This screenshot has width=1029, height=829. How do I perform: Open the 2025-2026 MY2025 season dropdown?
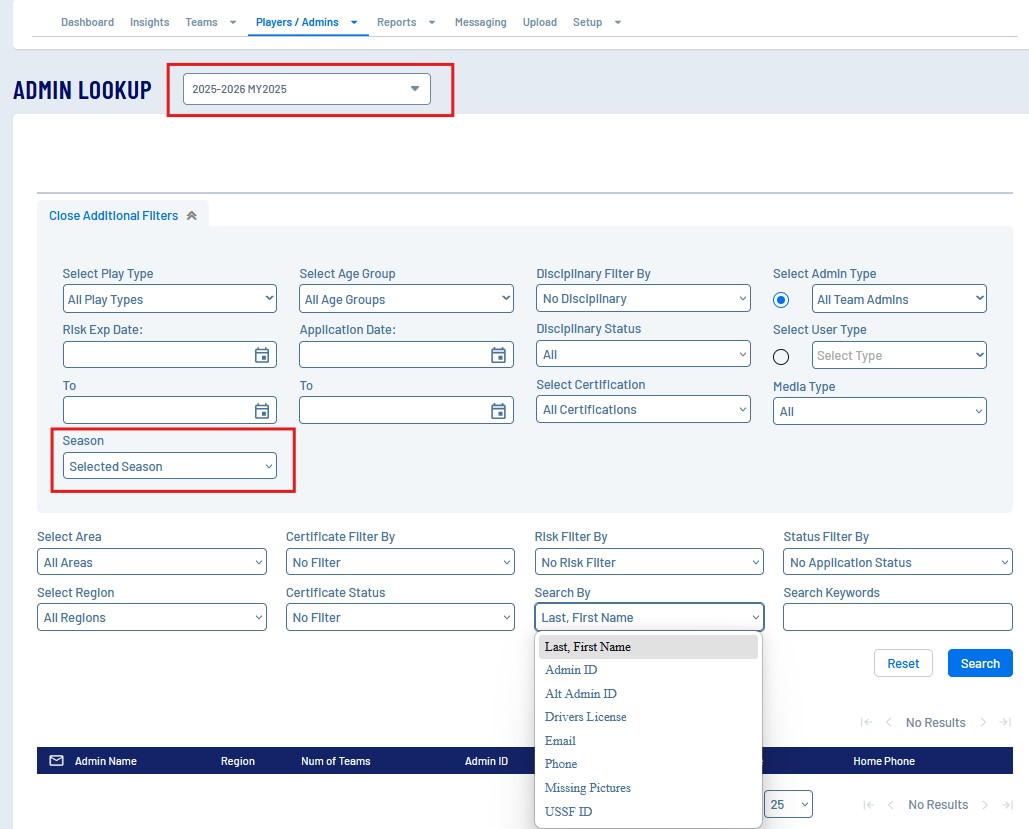(x=306, y=89)
